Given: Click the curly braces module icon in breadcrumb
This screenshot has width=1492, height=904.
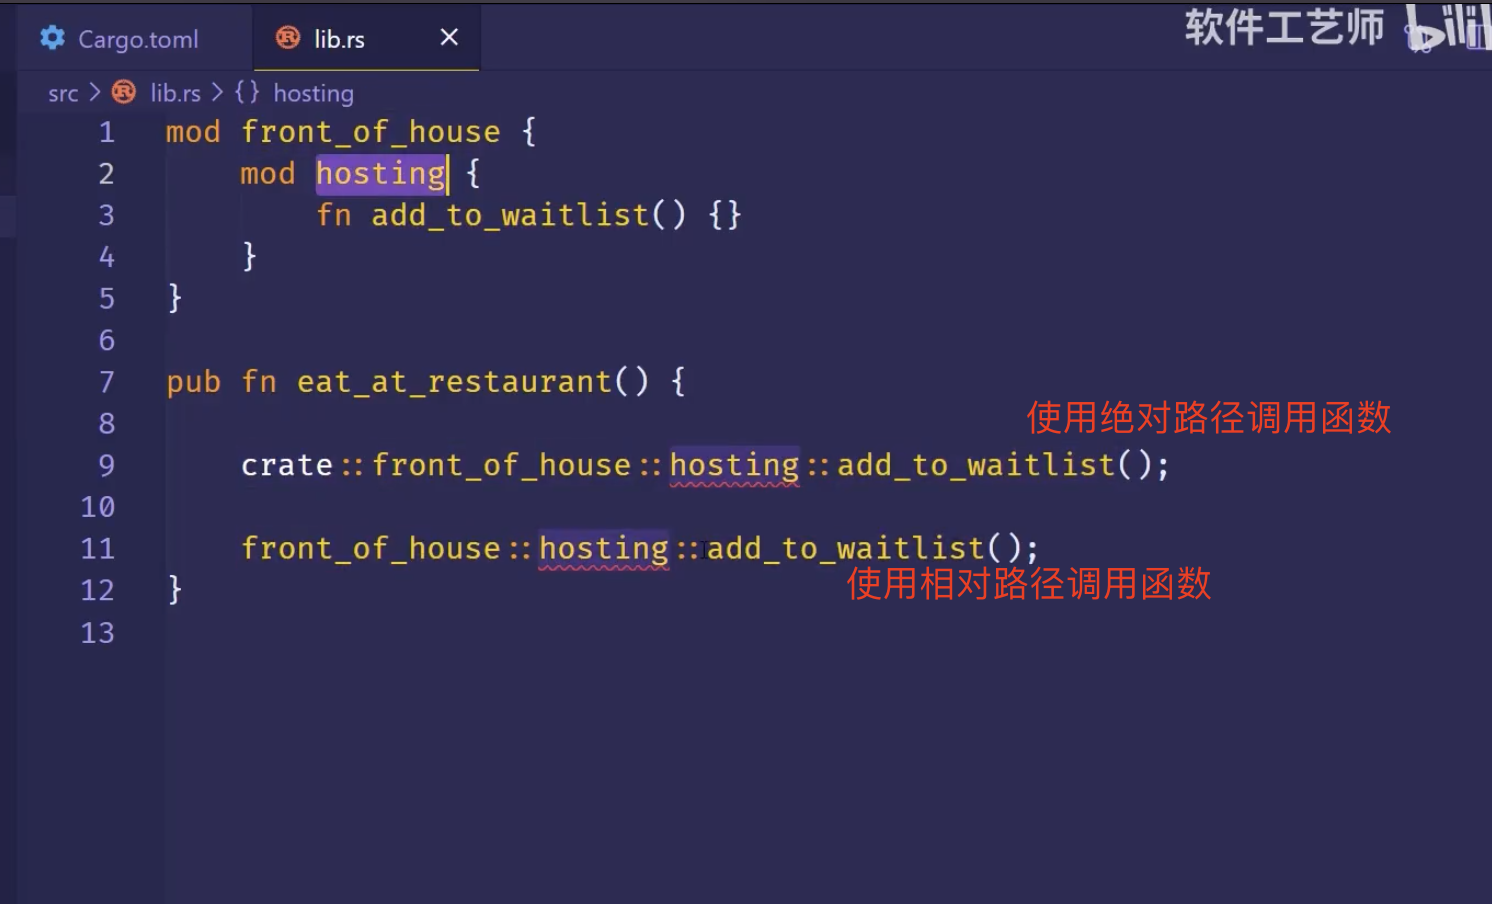Looking at the screenshot, I should (x=247, y=93).
